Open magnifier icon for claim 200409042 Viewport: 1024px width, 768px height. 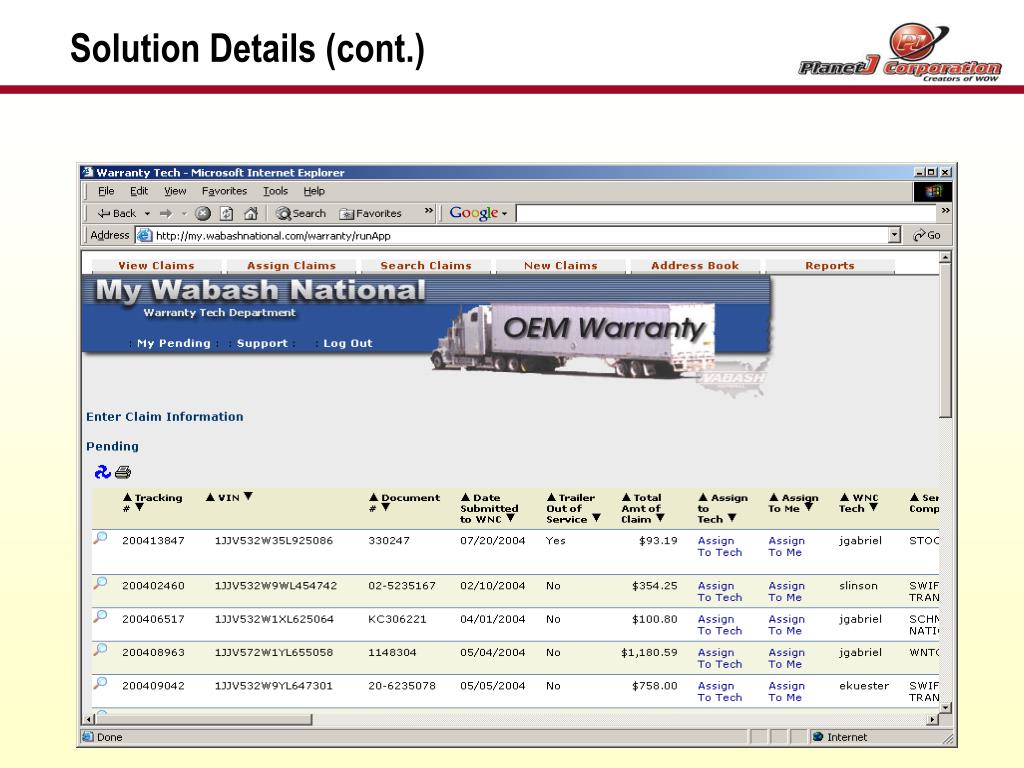(101, 684)
